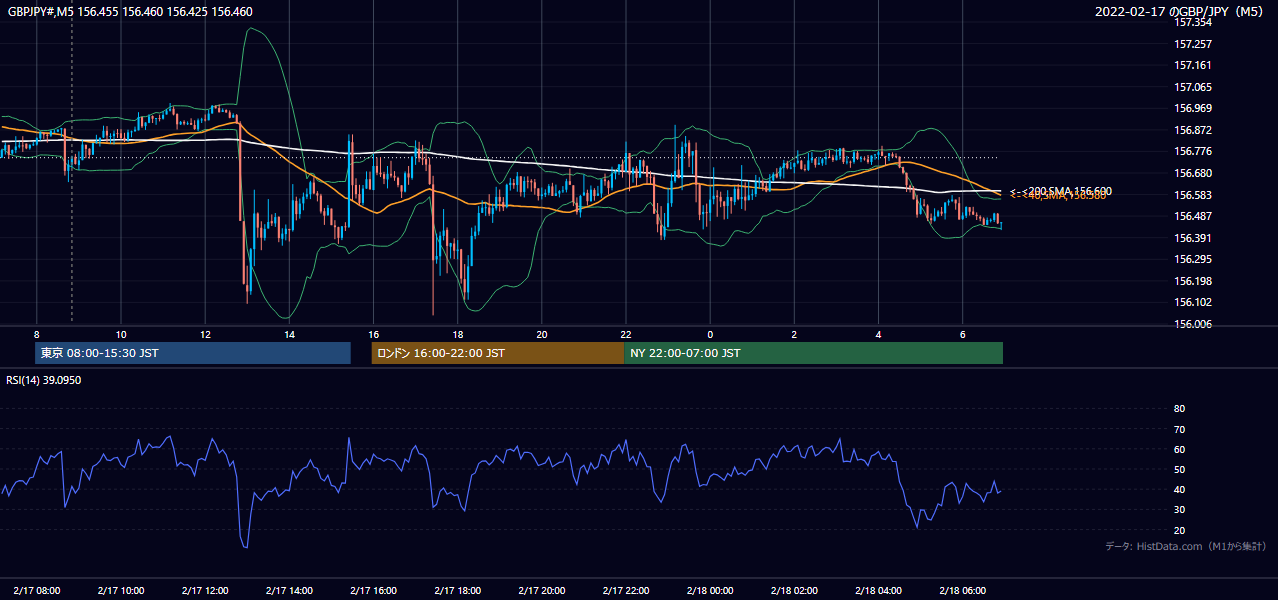Click the RSI level 60 label
Viewport: 1278px width, 600px height.
point(1179,449)
